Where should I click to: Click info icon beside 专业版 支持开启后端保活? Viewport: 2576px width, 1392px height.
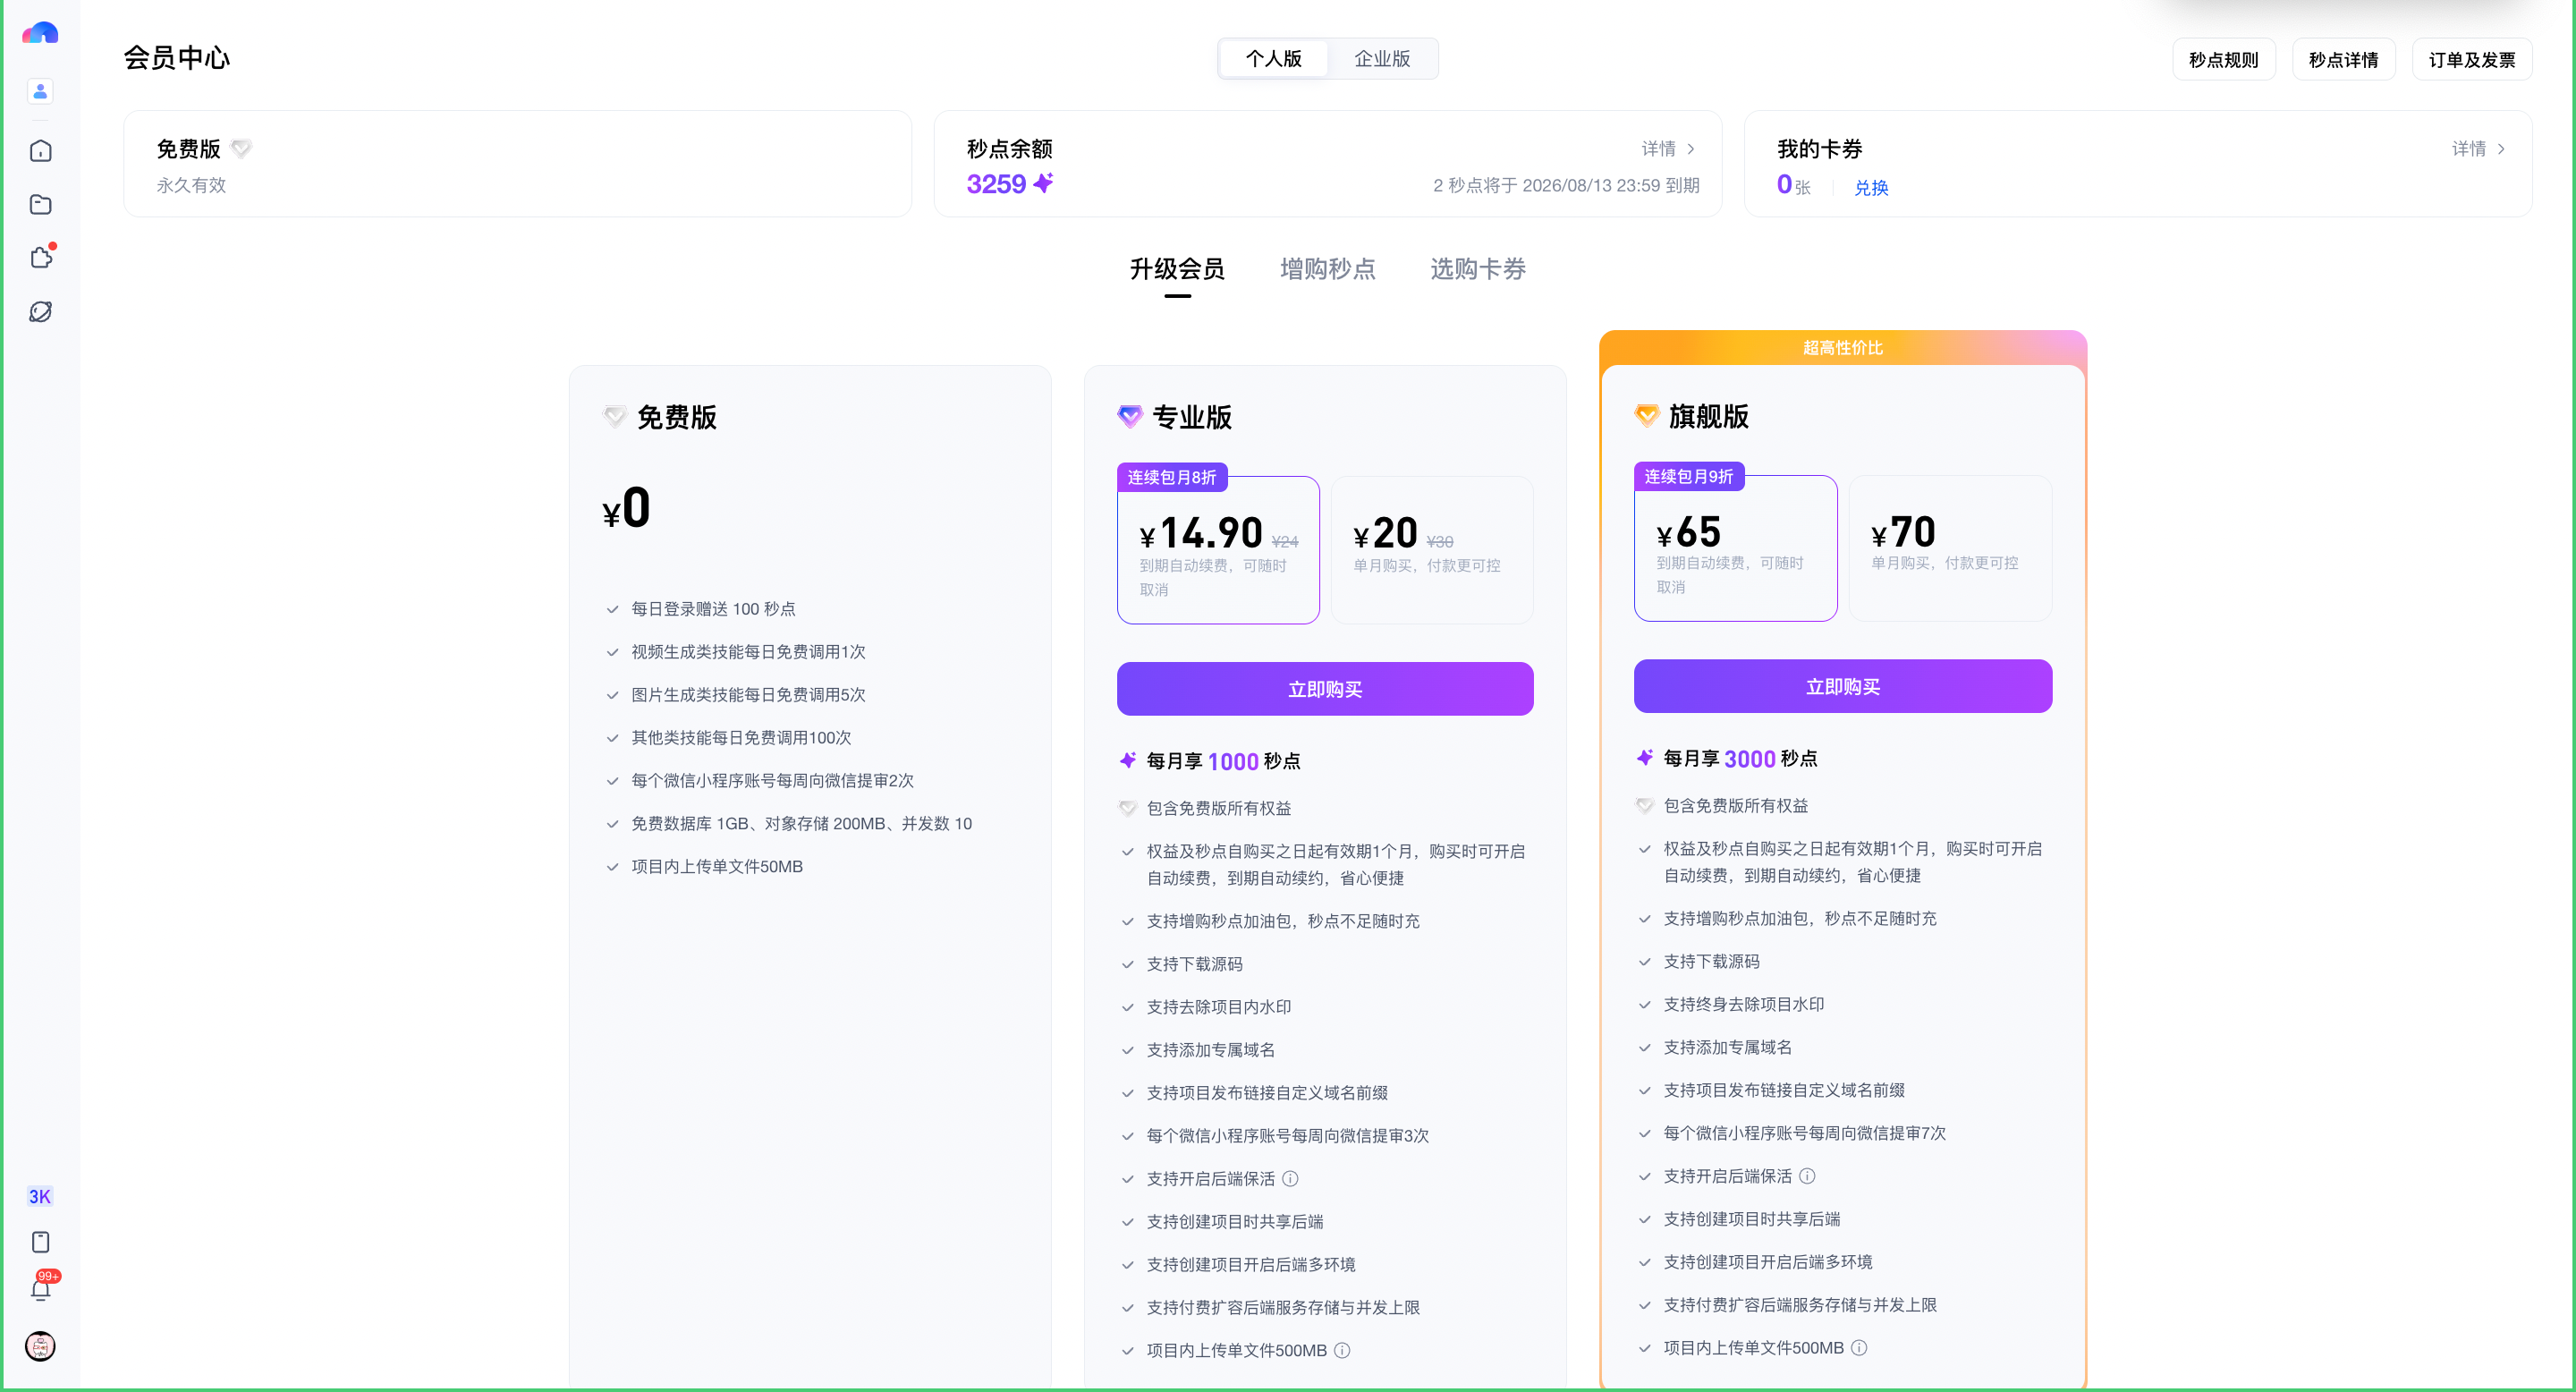pyautogui.click(x=1290, y=1179)
